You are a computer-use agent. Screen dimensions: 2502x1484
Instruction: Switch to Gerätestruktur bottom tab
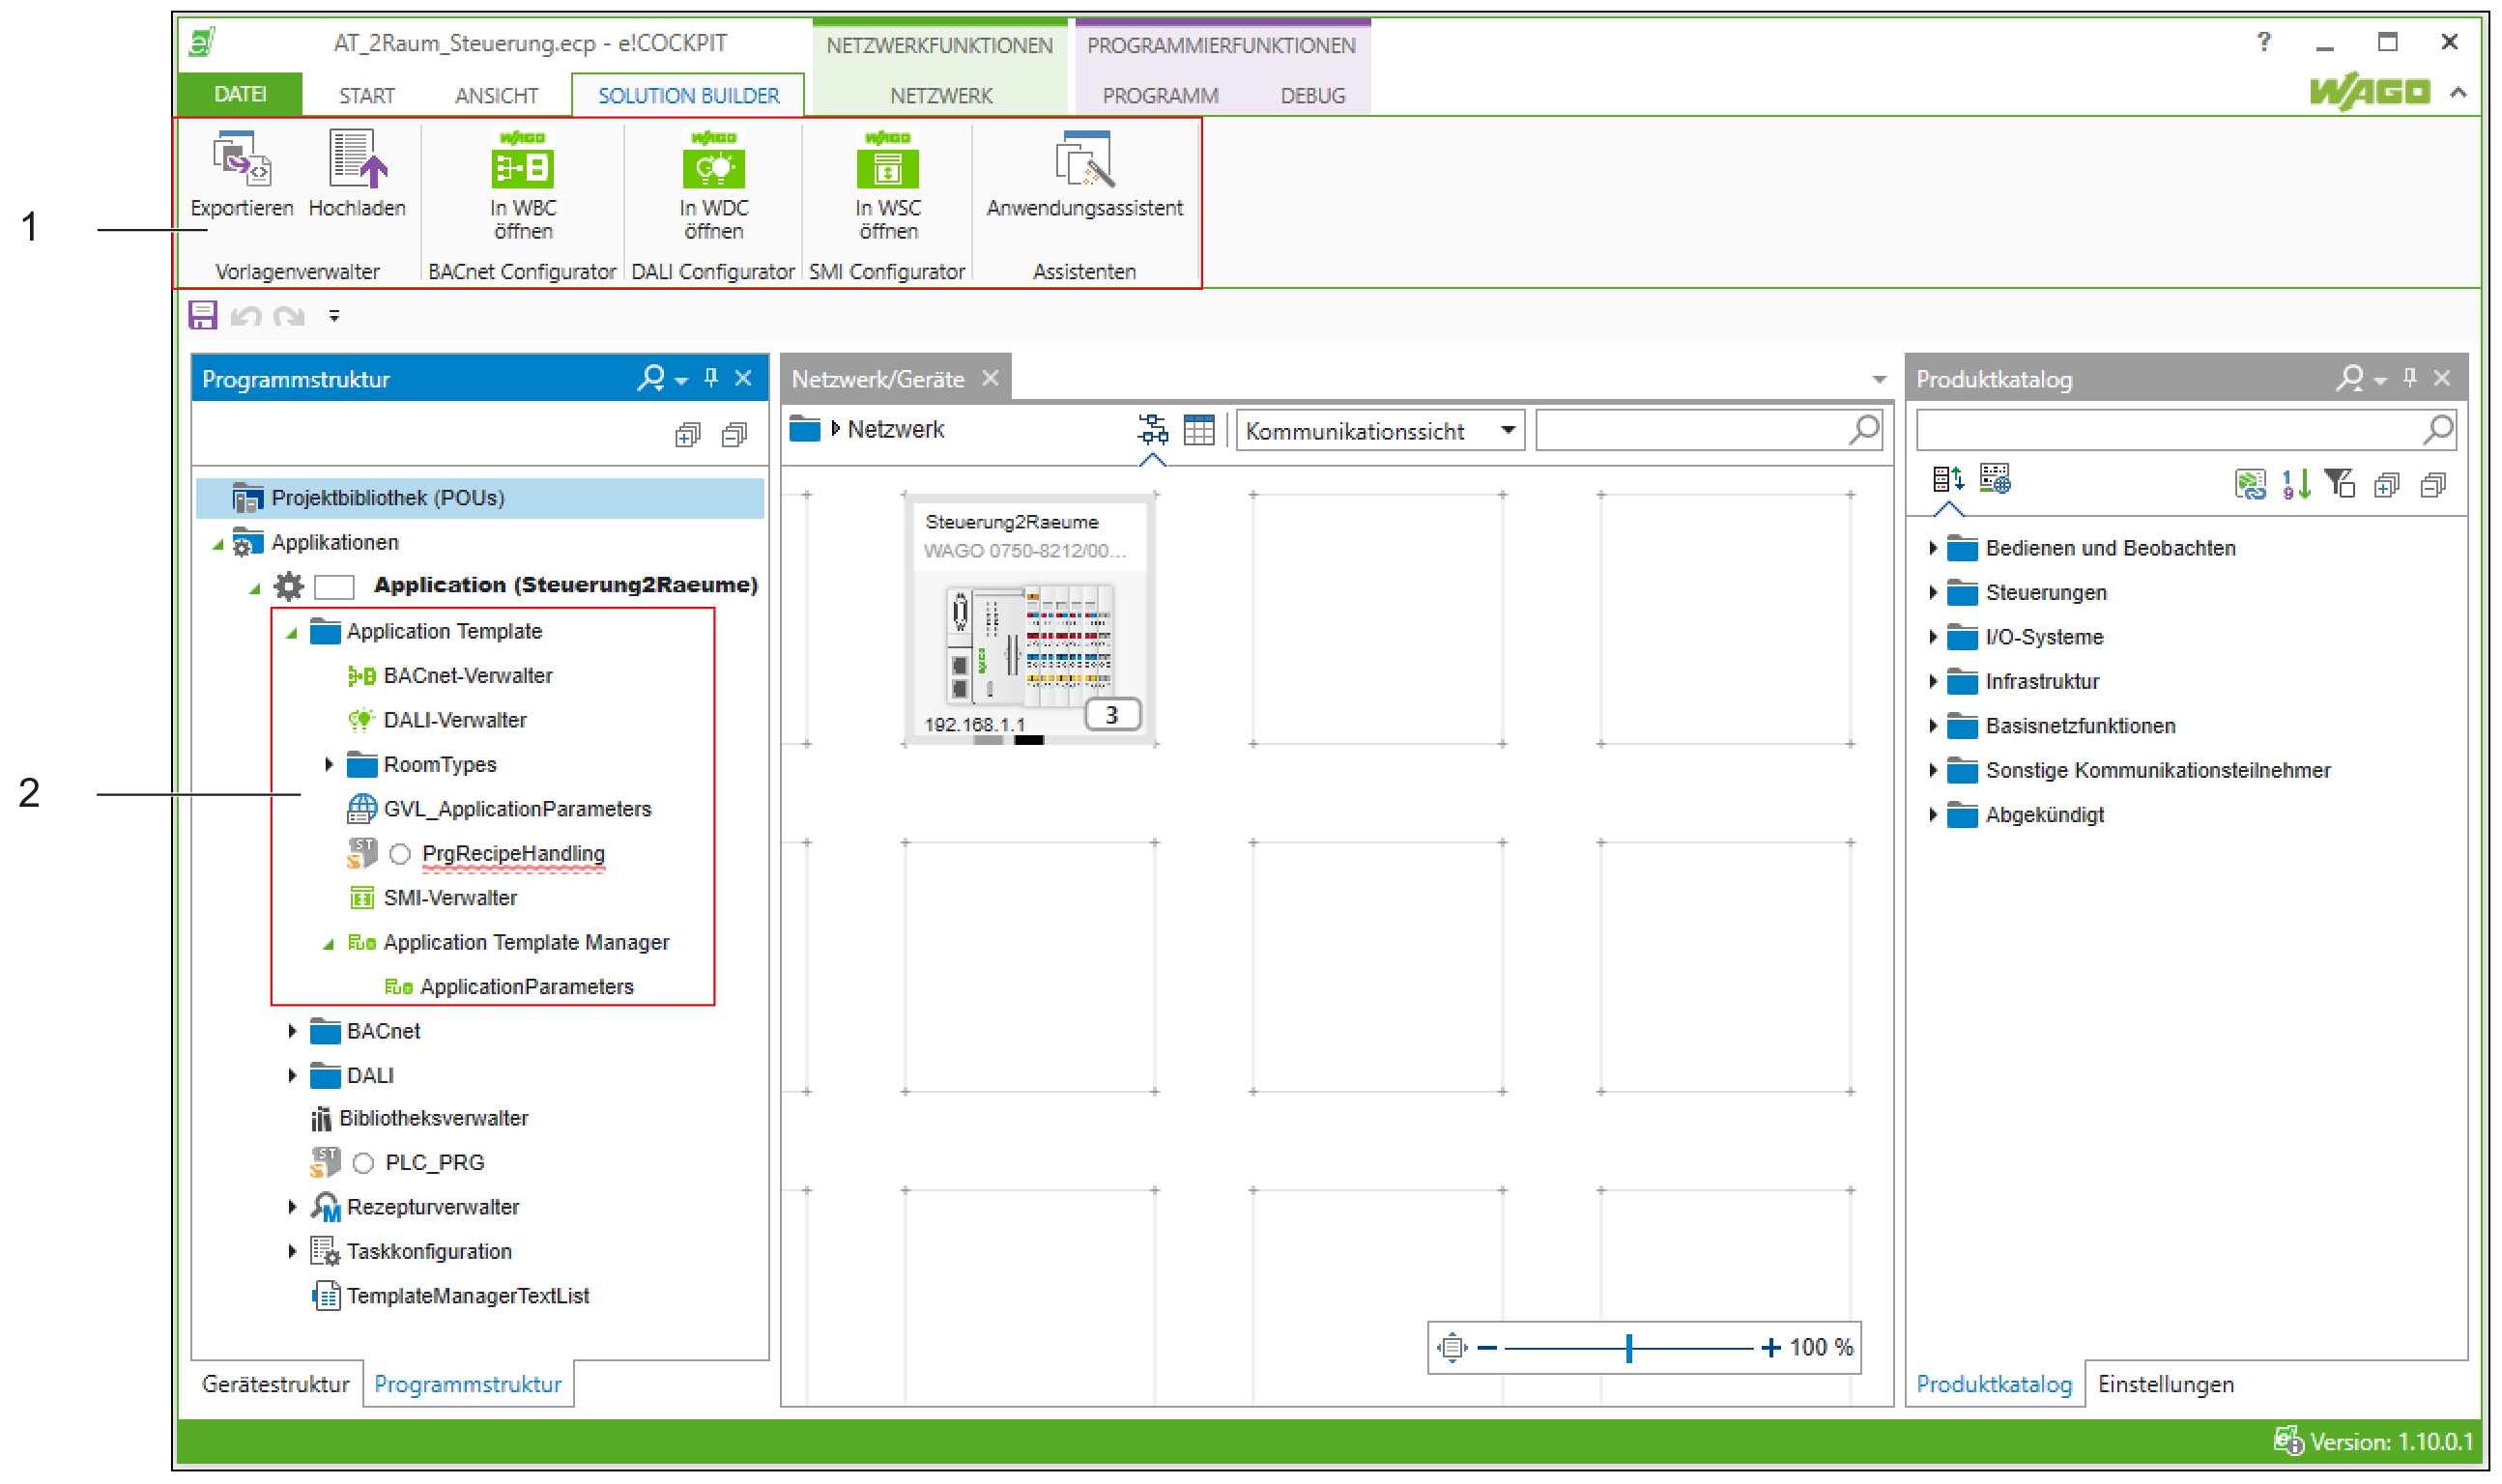pos(275,1384)
